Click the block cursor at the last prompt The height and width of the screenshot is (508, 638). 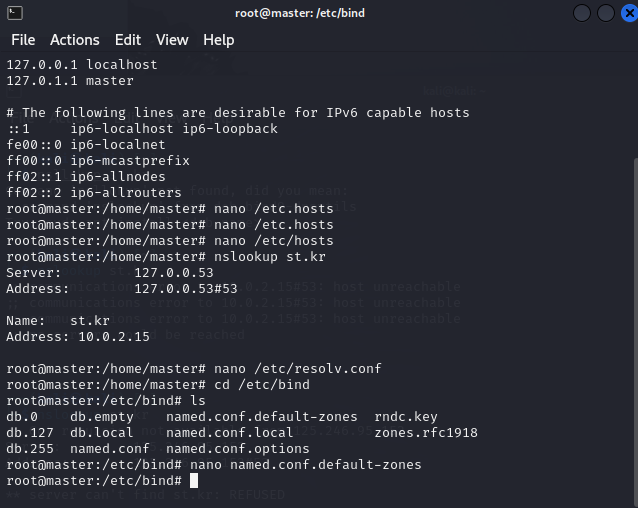[x=194, y=480]
